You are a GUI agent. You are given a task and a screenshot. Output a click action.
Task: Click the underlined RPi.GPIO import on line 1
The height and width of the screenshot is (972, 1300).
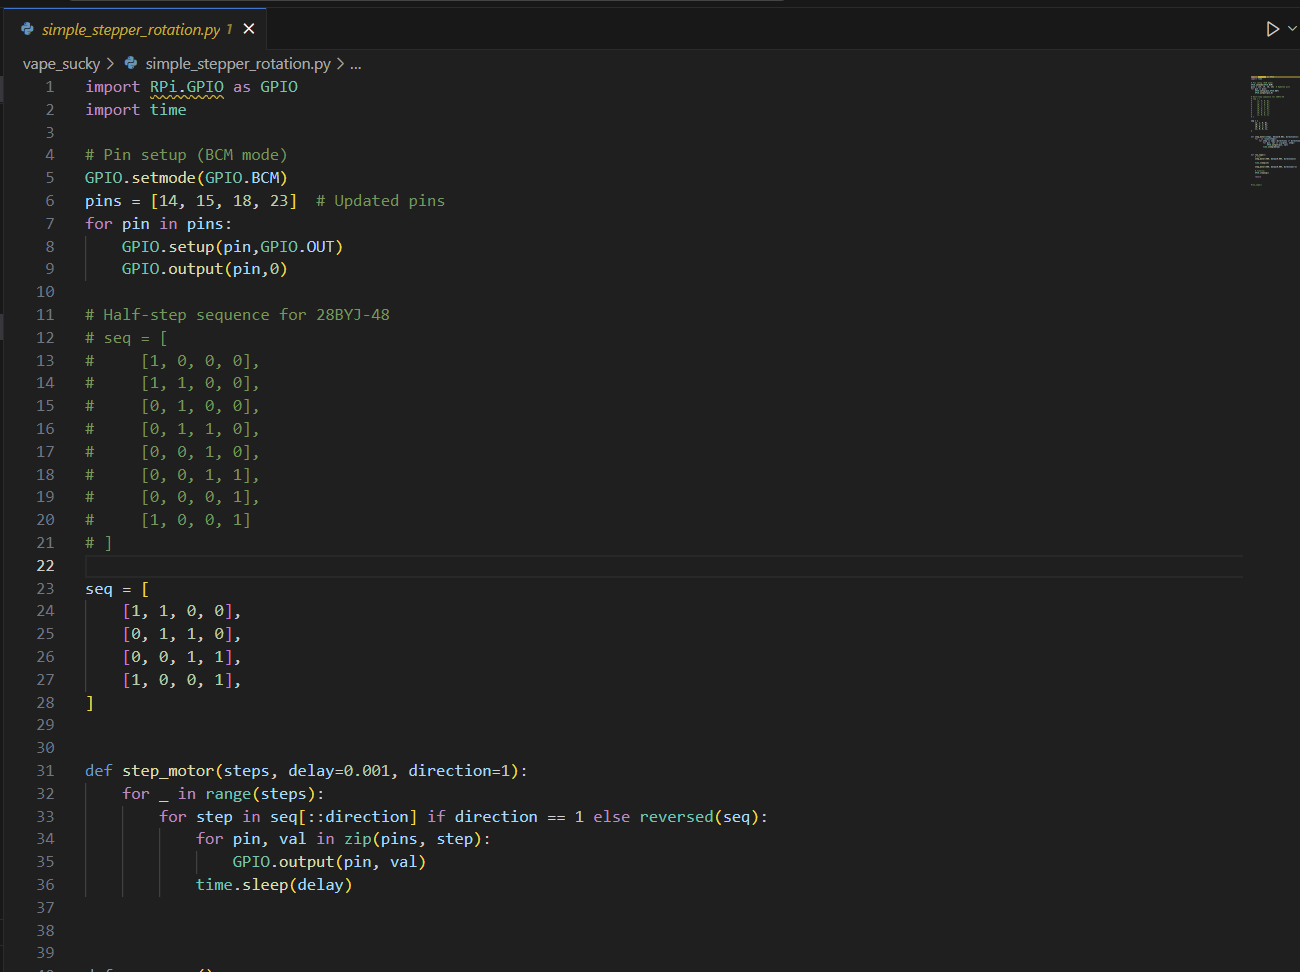[187, 87]
